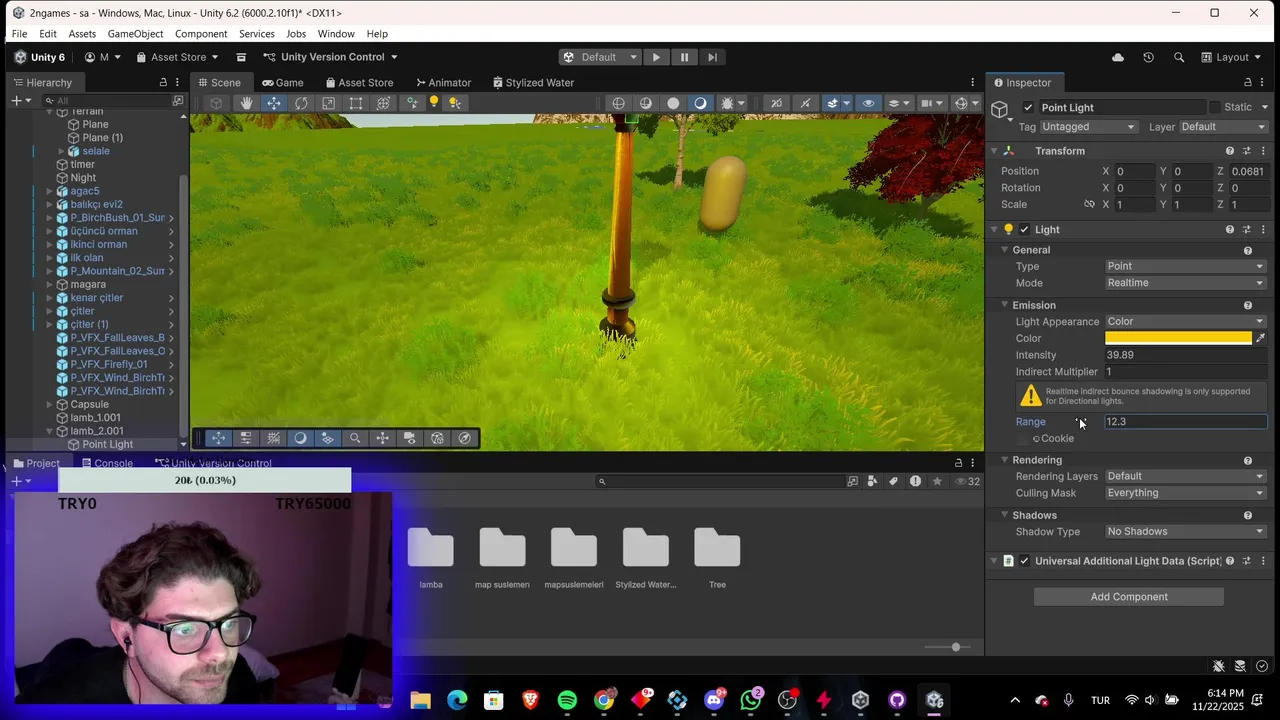This screenshot has height=720, width=1280.
Task: Toggle Point Light active checkbox
Action: point(1028,107)
